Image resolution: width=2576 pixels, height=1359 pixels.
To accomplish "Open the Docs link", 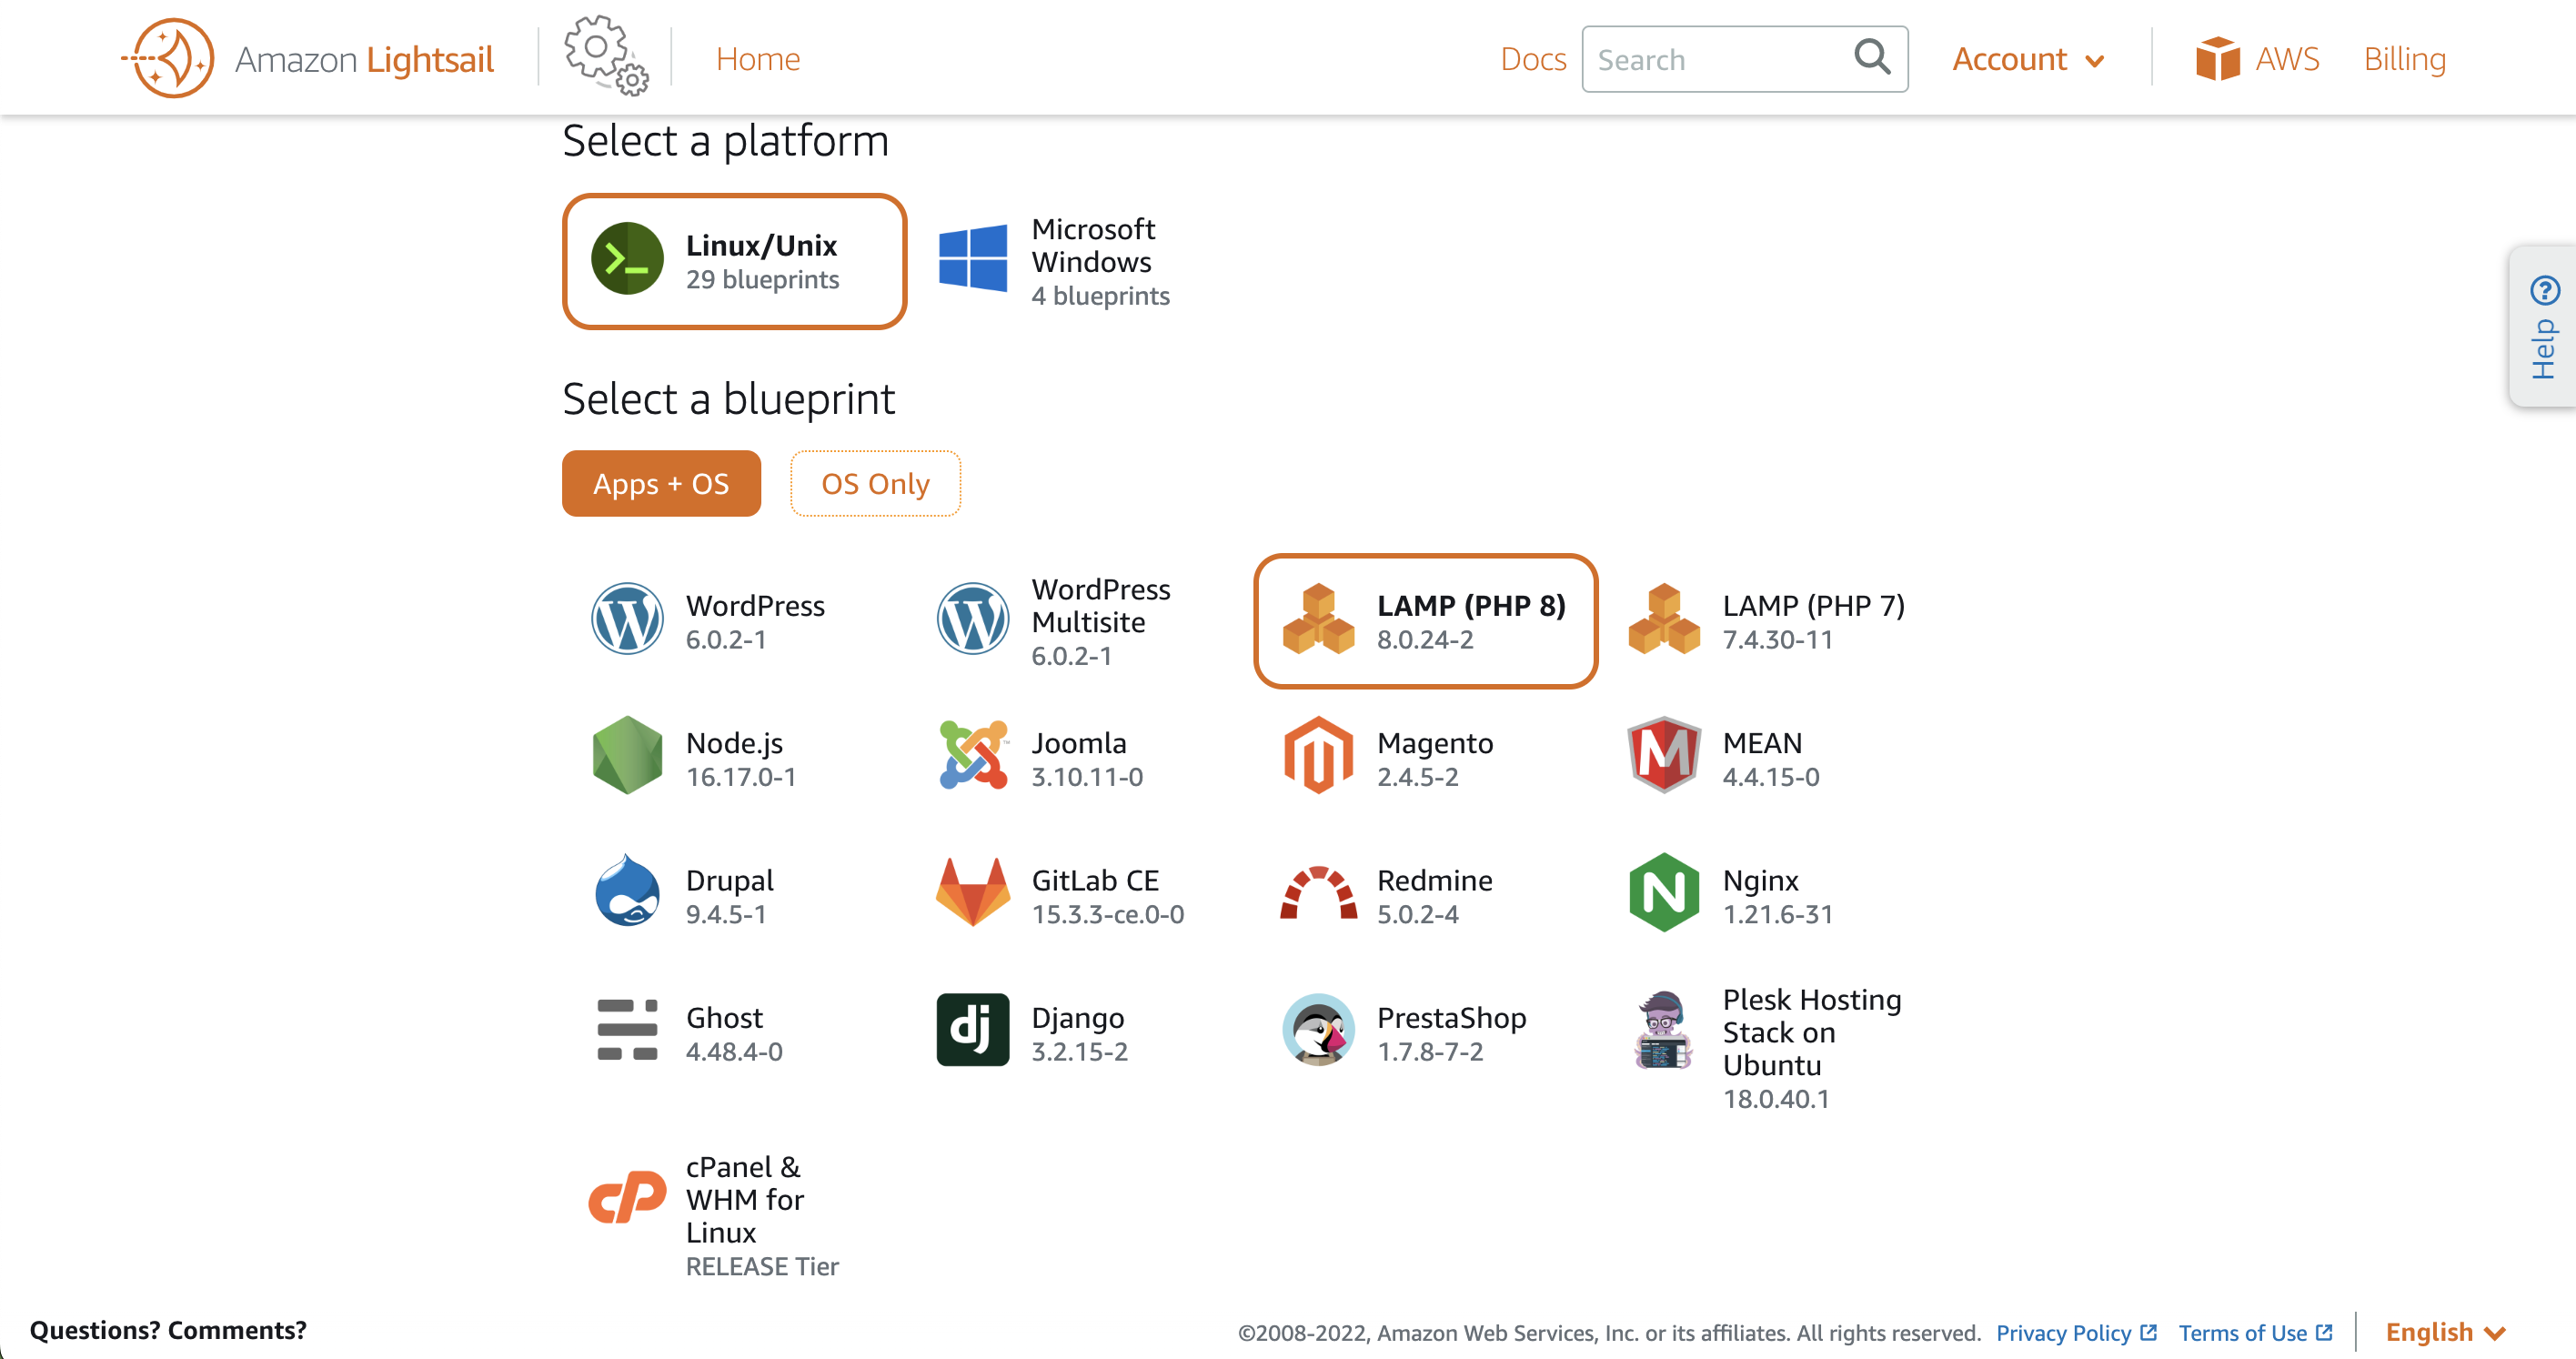I will [x=1532, y=59].
